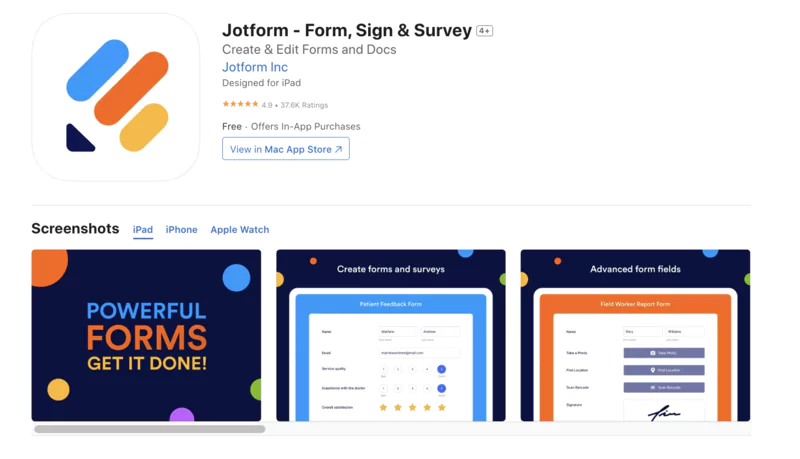Click the Scan Barcode button in form preview

664,388
